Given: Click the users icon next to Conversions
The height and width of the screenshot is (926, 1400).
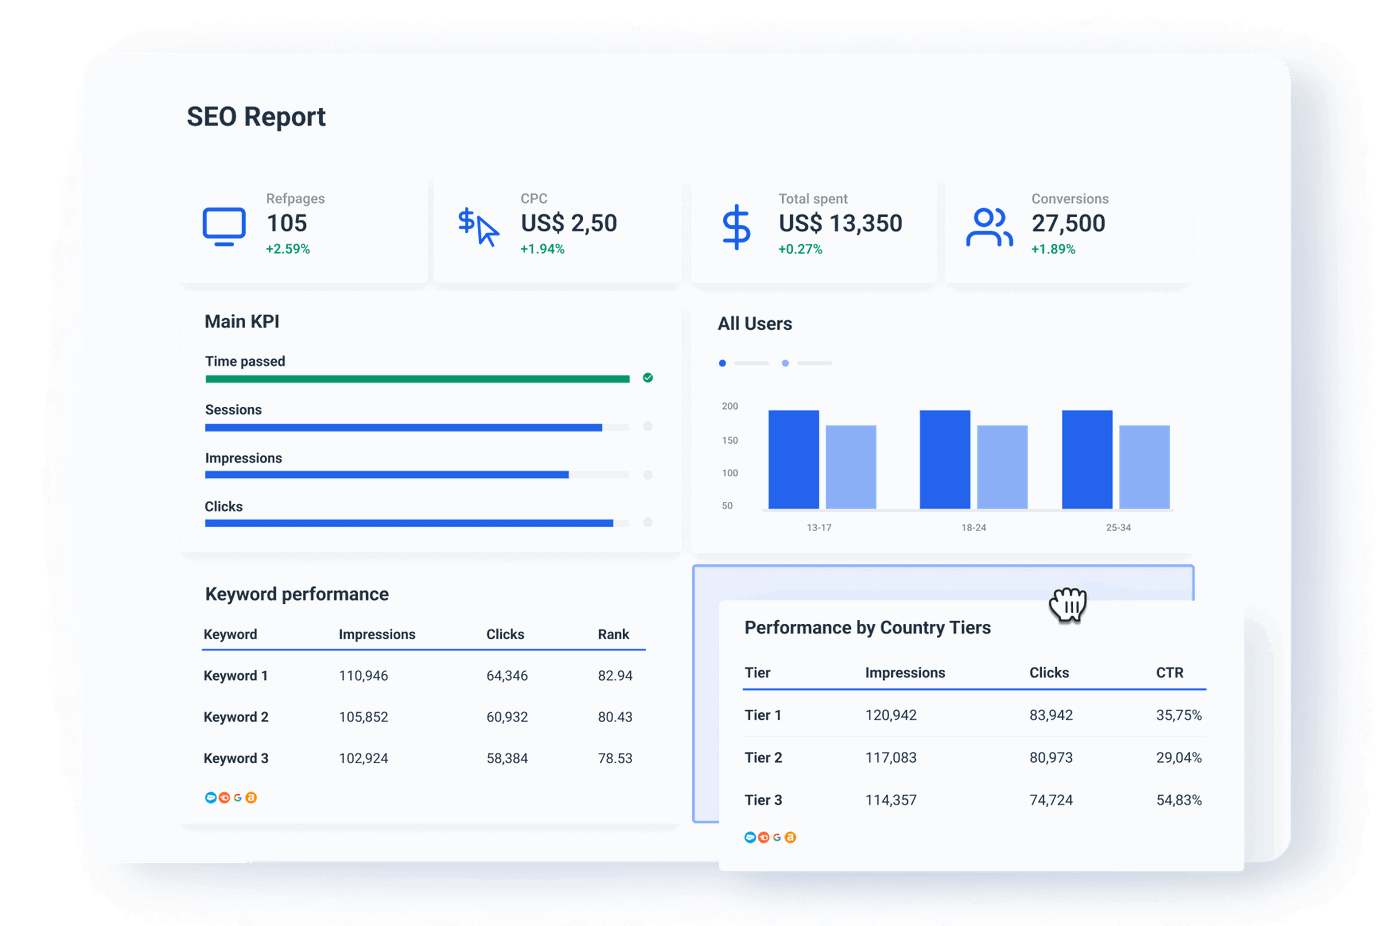Looking at the screenshot, I should (990, 226).
